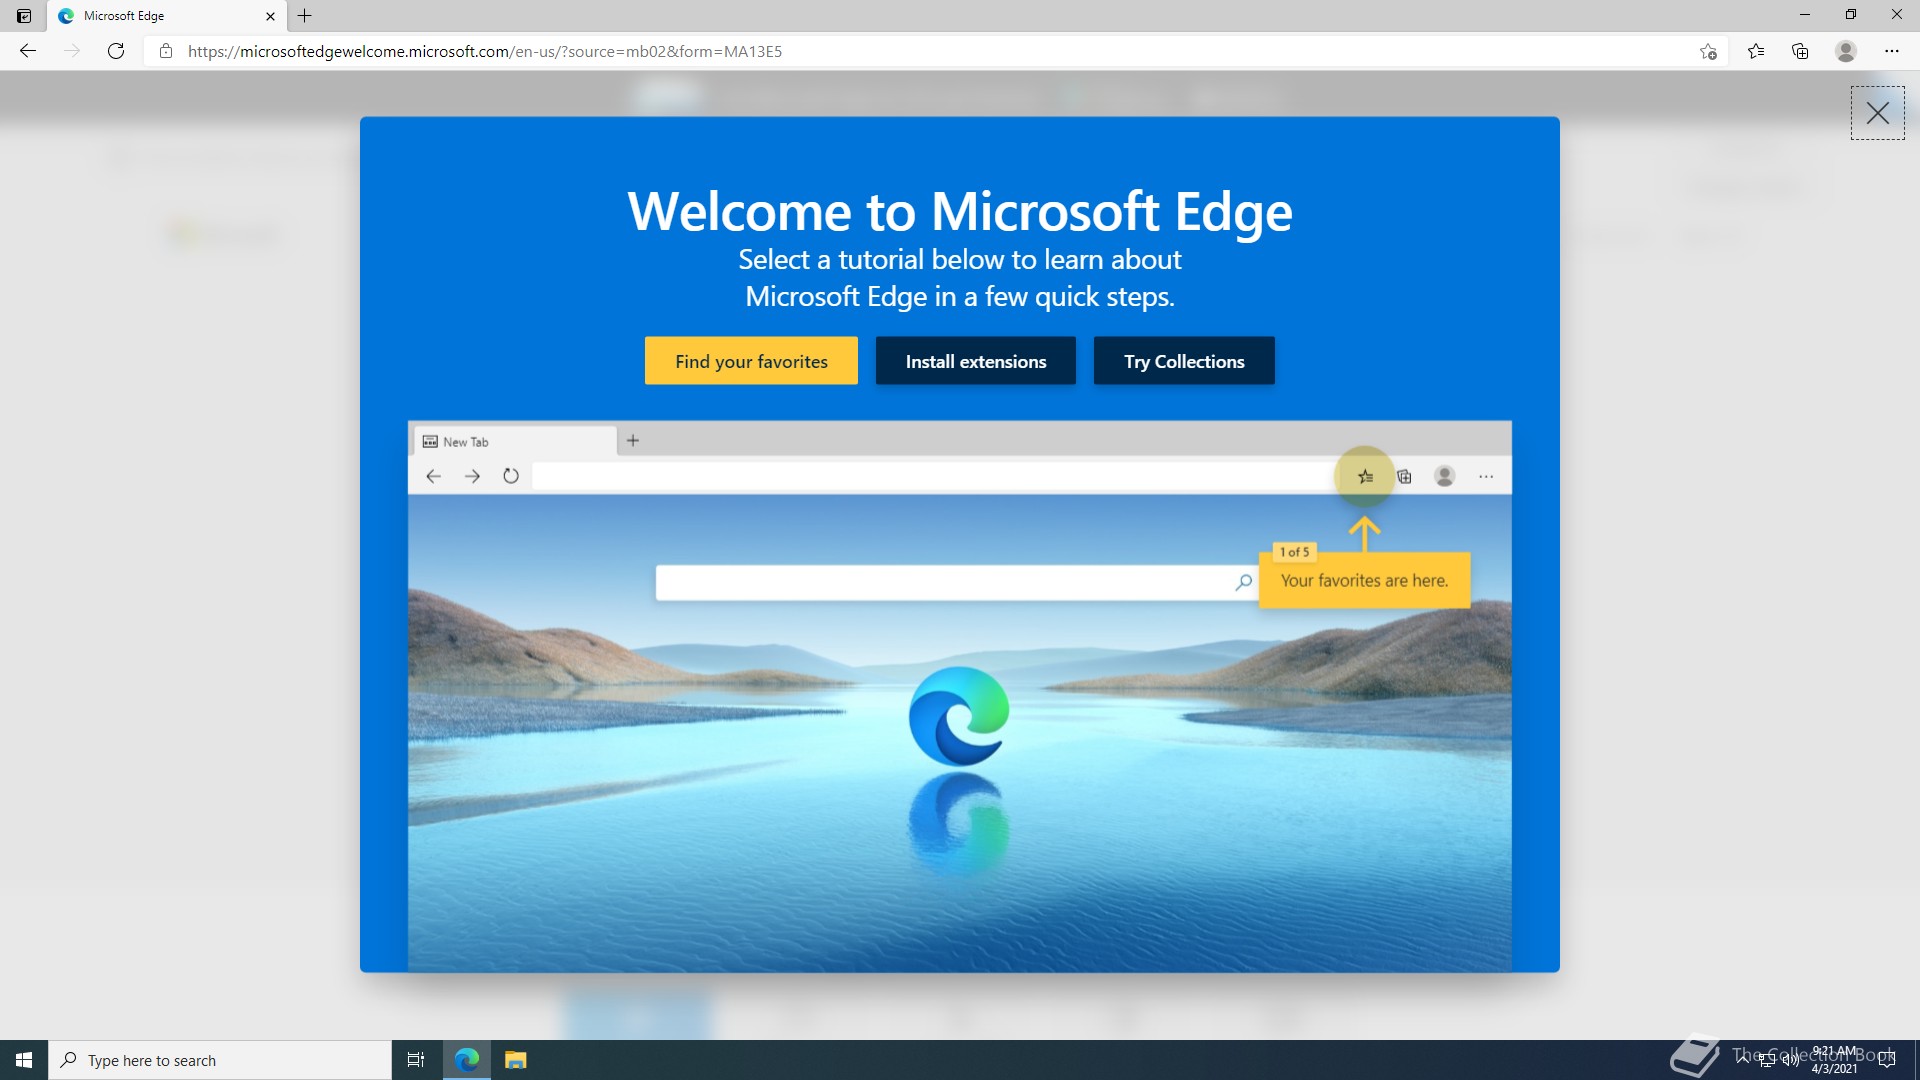Close the Microsoft Edge tab

point(270,16)
